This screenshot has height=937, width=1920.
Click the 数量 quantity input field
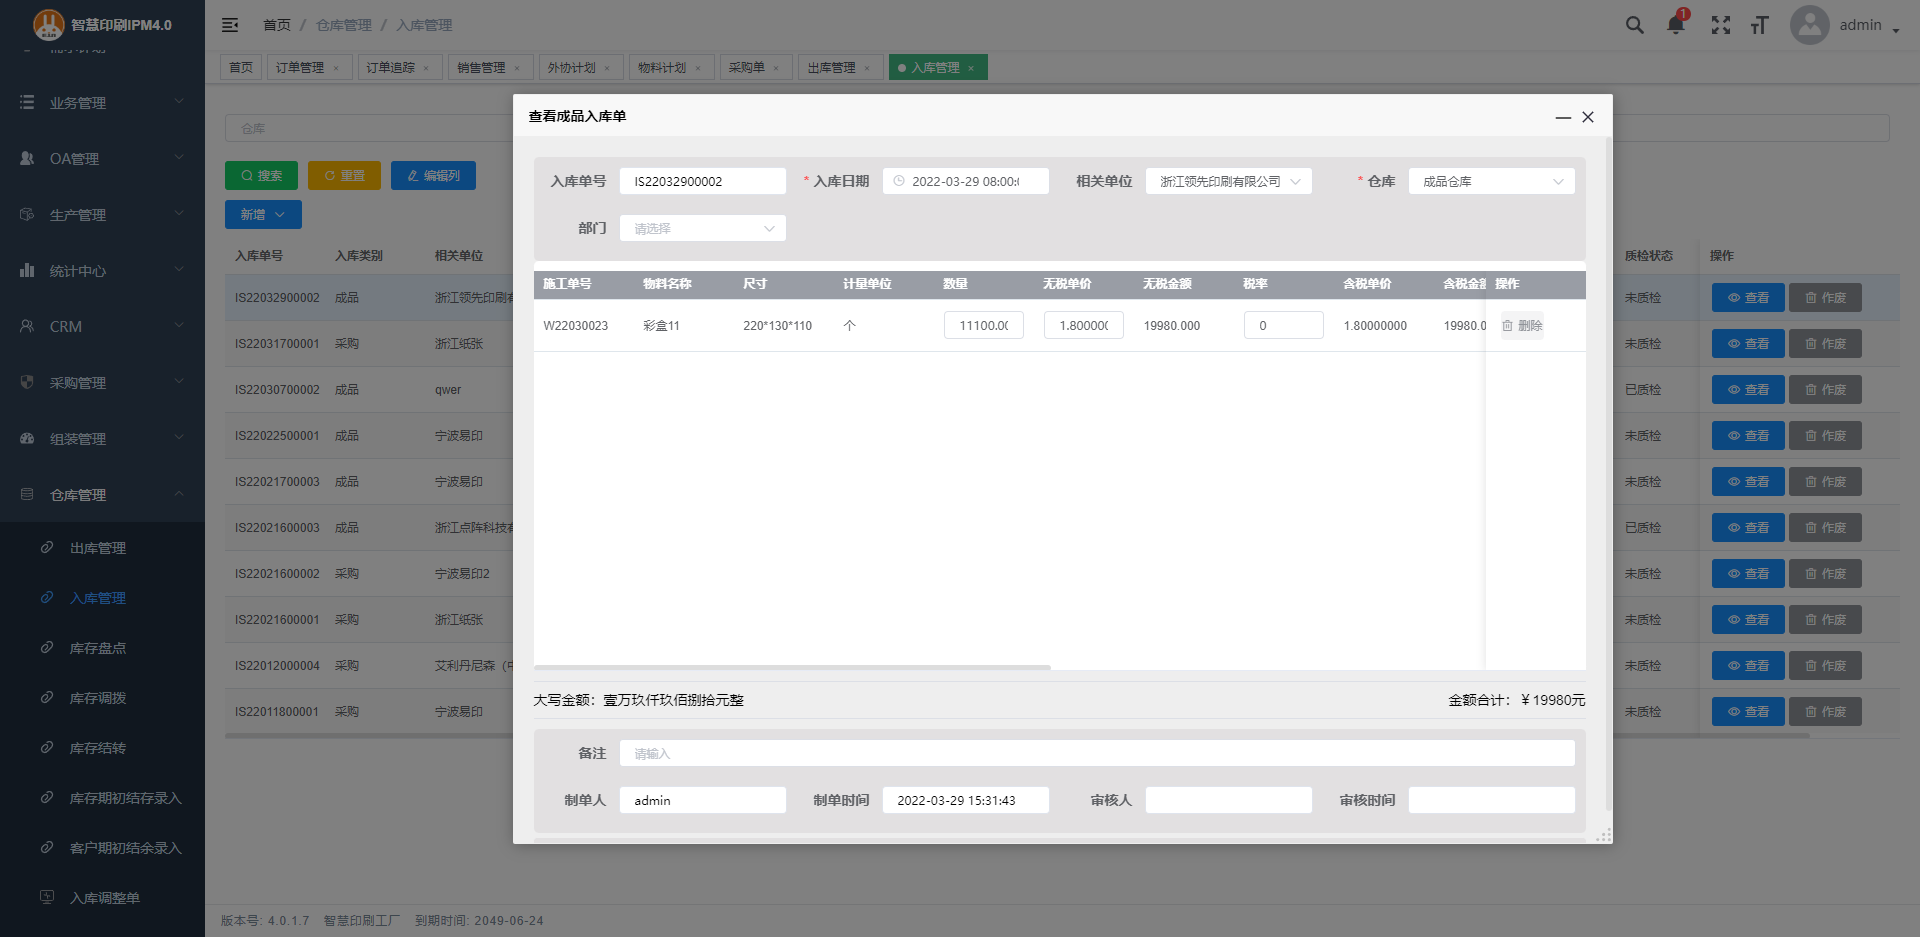coord(983,326)
